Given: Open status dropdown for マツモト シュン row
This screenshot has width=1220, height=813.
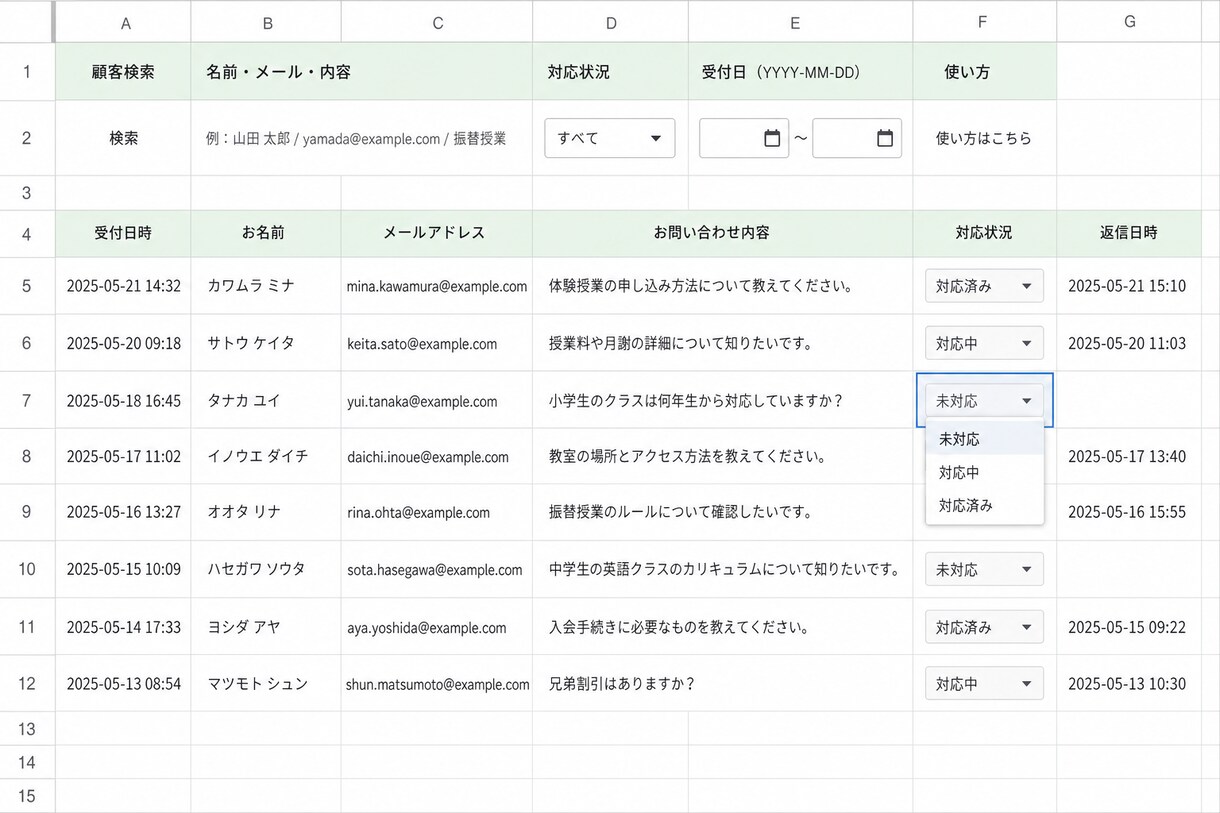Looking at the screenshot, I should 984,684.
